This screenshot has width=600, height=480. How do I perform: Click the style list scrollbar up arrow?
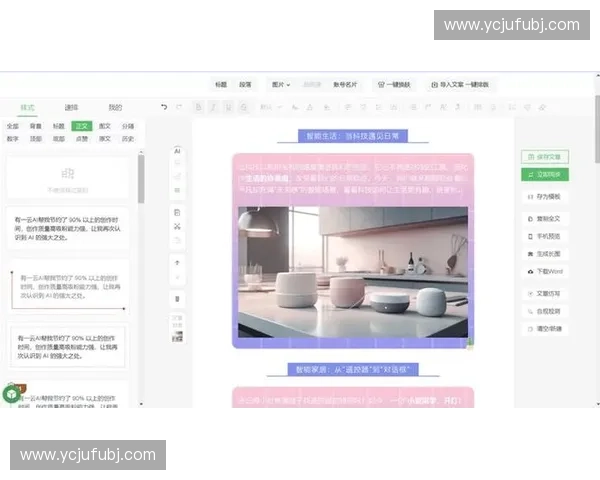141,152
